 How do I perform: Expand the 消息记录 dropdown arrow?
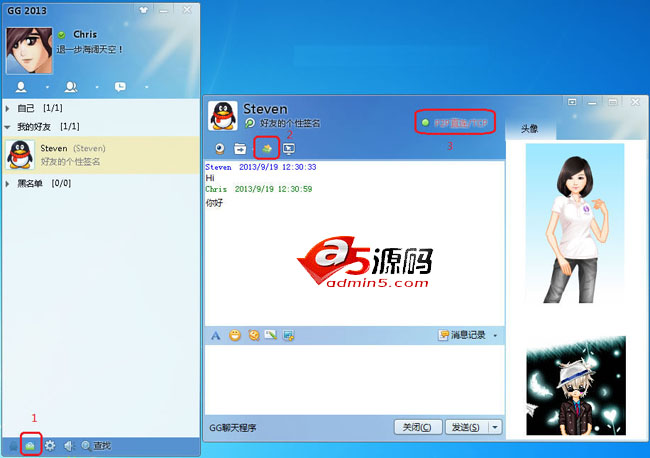495,335
